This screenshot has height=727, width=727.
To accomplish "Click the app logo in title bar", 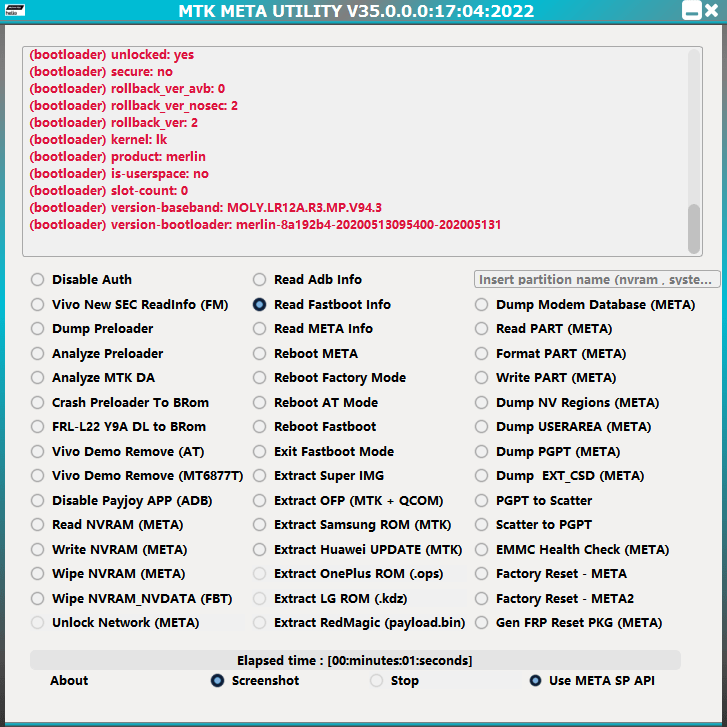I will click(15, 10).
